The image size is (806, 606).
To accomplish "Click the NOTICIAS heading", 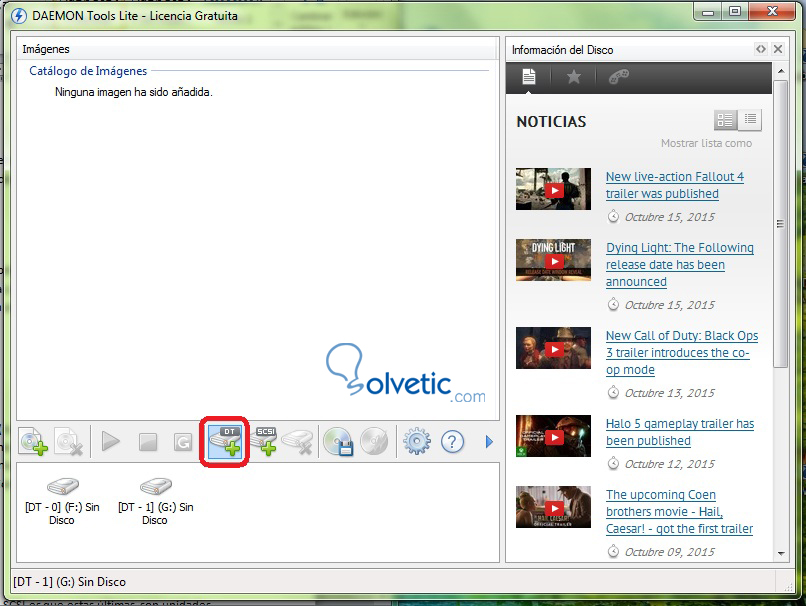I will point(551,122).
